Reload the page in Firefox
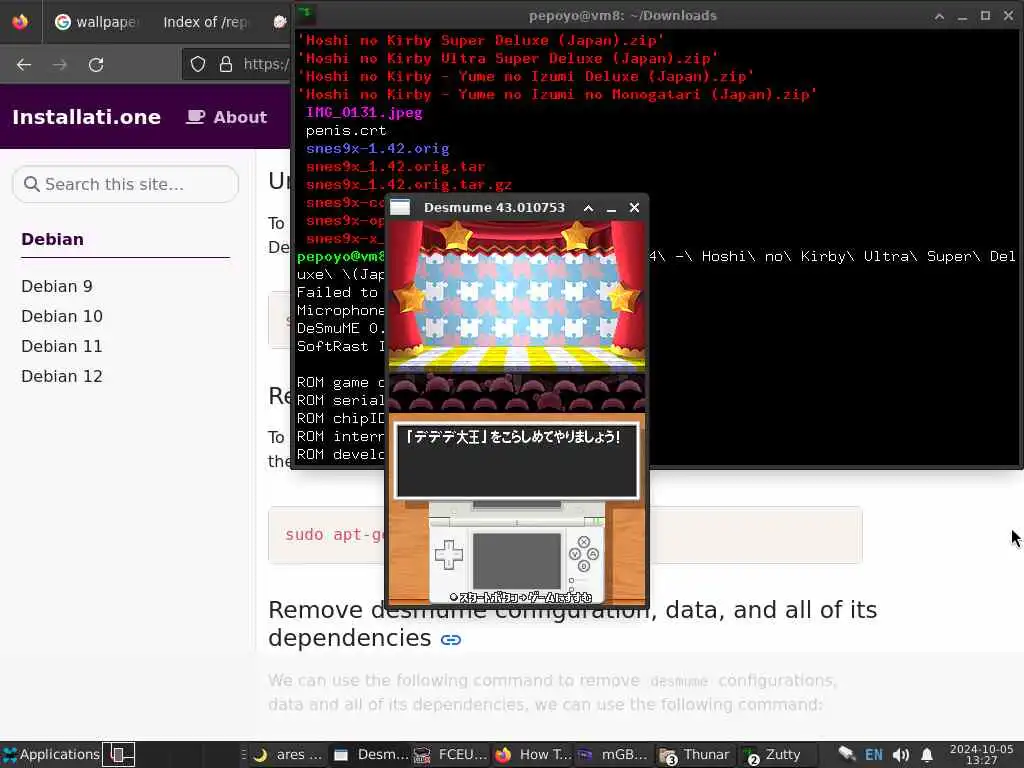 click(96, 65)
